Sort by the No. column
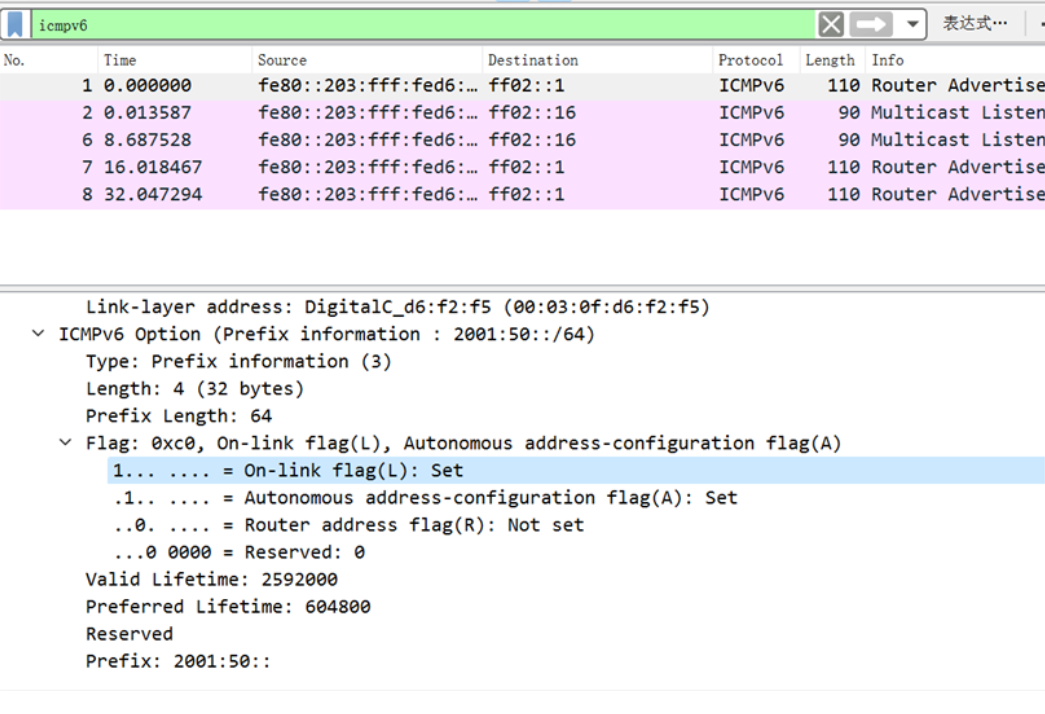 (x=14, y=60)
